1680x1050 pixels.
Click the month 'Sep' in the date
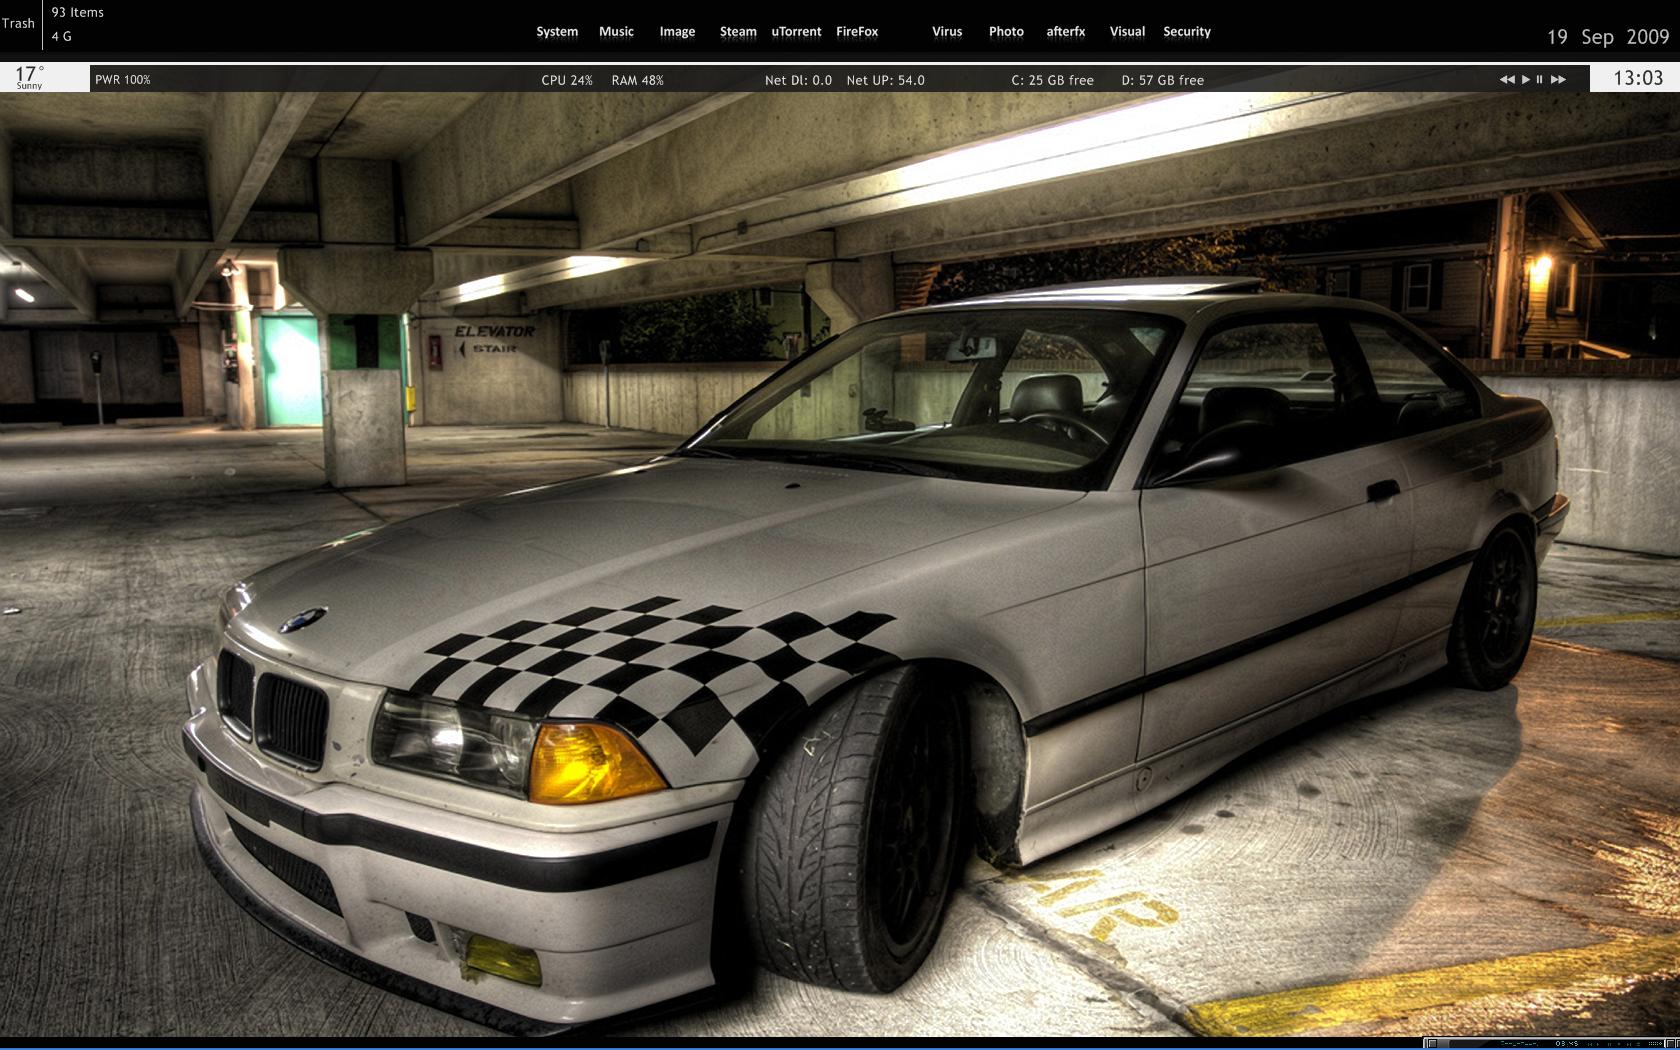click(1597, 37)
